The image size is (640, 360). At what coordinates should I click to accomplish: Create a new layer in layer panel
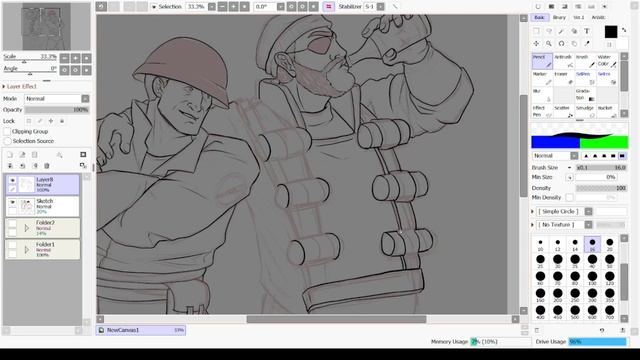click(x=10, y=155)
